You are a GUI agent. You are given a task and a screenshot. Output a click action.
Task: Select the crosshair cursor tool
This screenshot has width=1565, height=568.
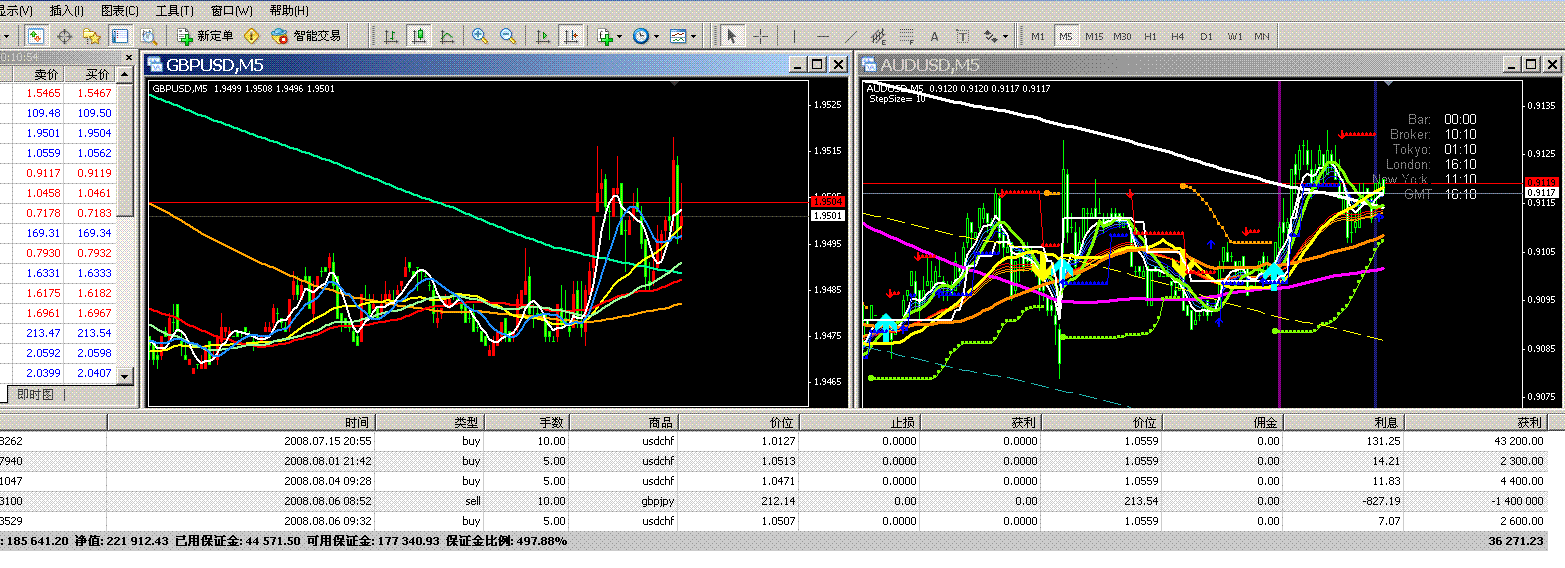[761, 36]
